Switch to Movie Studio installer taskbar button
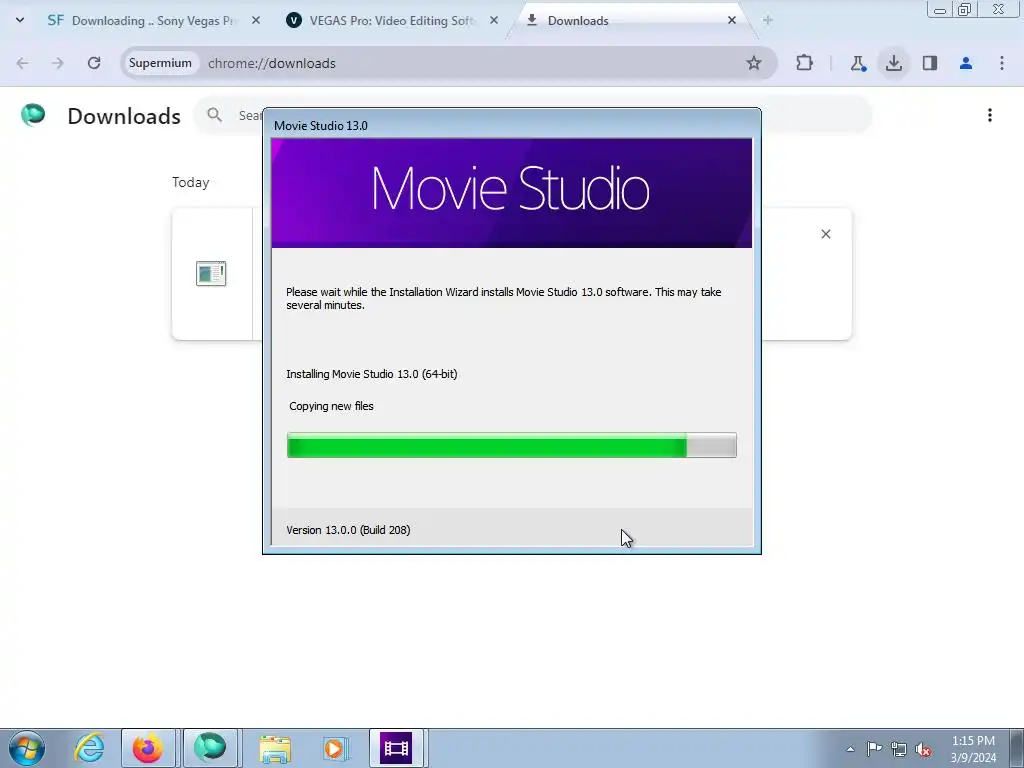The image size is (1024, 768). click(396, 748)
